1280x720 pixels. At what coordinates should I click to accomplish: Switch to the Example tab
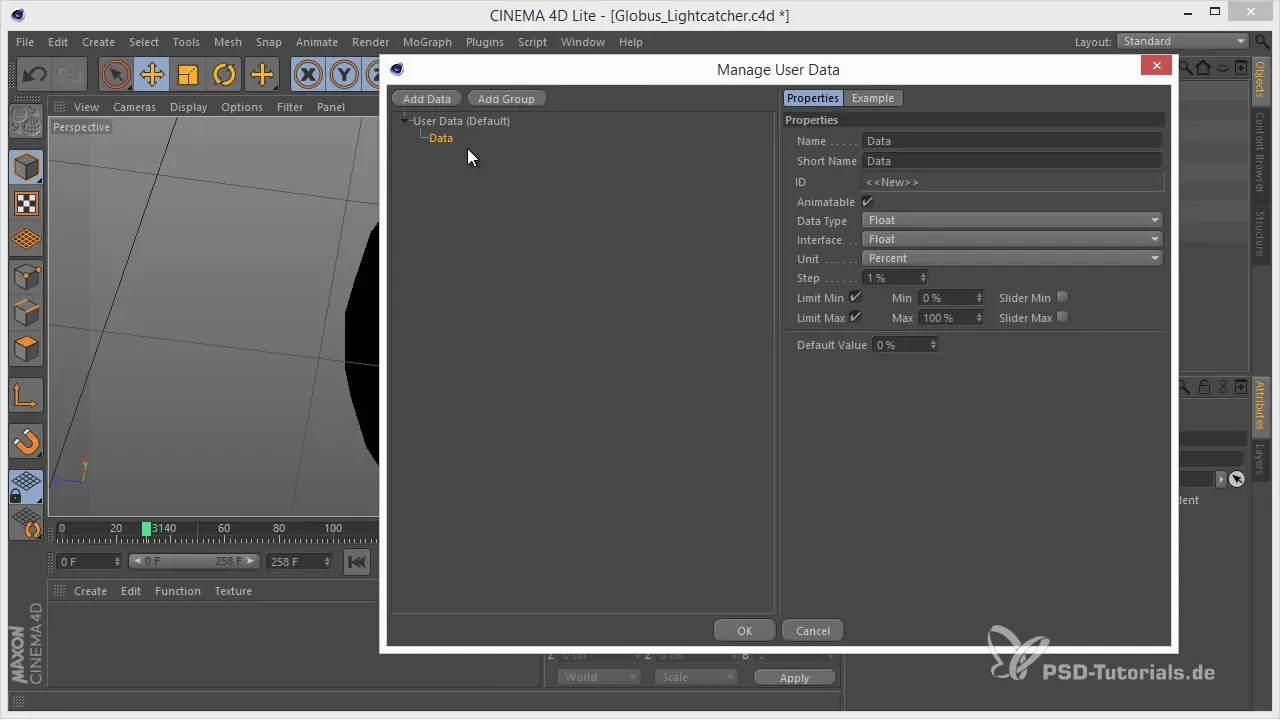pyautogui.click(x=873, y=98)
